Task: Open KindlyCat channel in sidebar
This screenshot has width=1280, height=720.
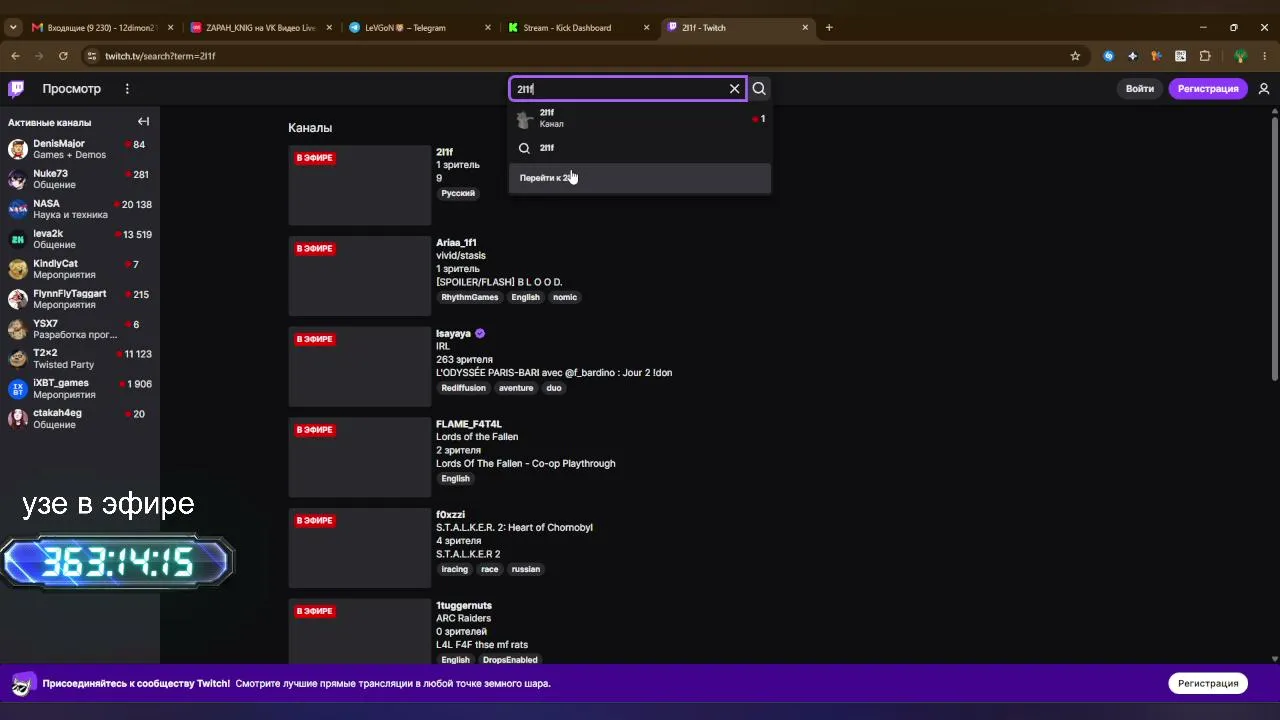Action: 80,269
